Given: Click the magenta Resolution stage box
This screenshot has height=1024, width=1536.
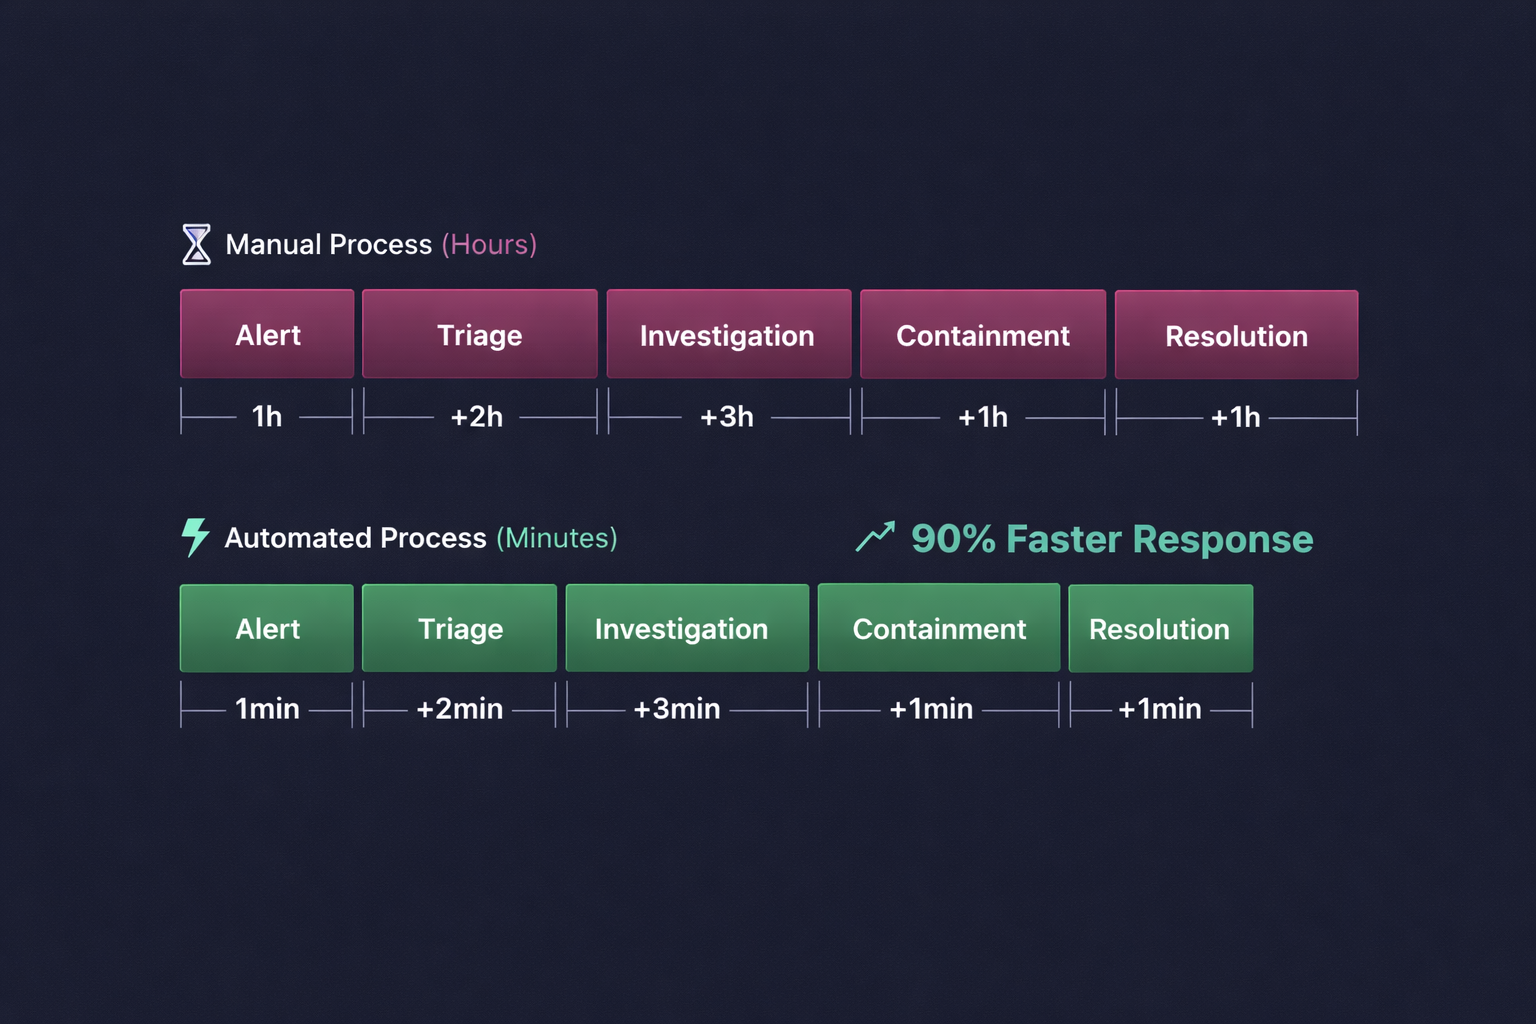Looking at the screenshot, I should (1236, 335).
